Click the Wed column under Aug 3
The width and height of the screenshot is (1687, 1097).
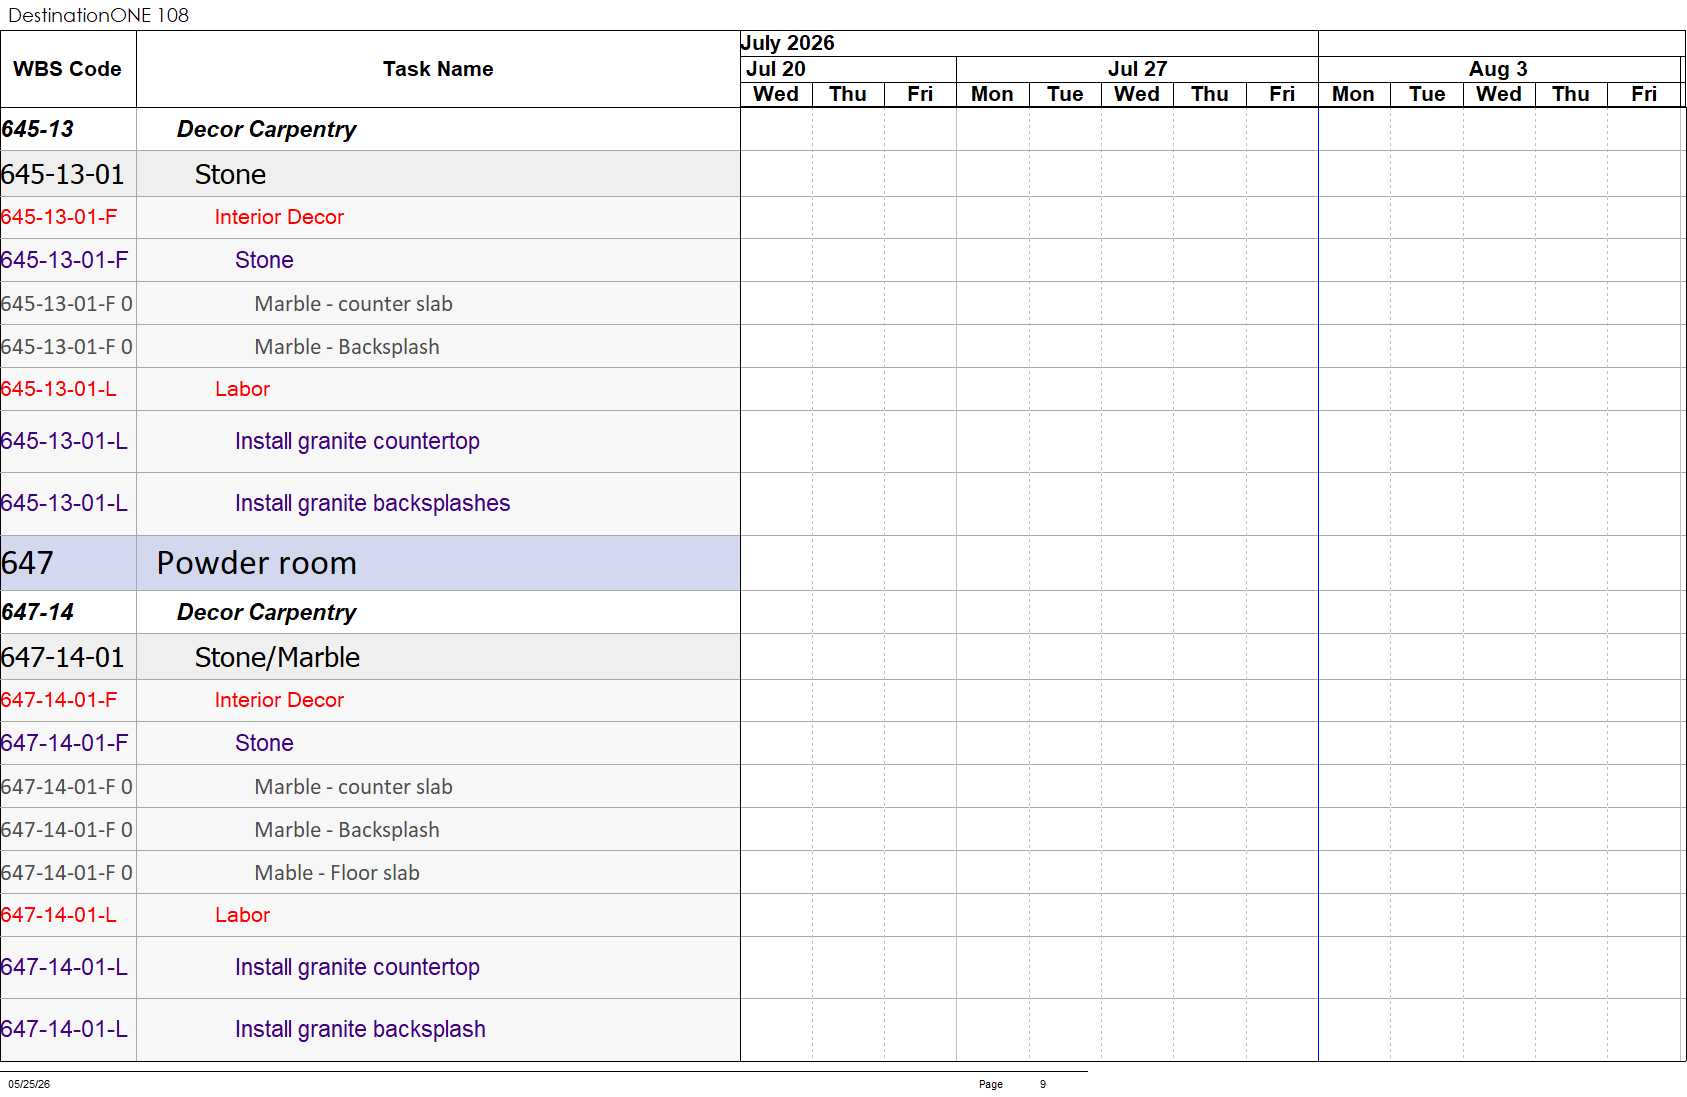tap(1499, 94)
